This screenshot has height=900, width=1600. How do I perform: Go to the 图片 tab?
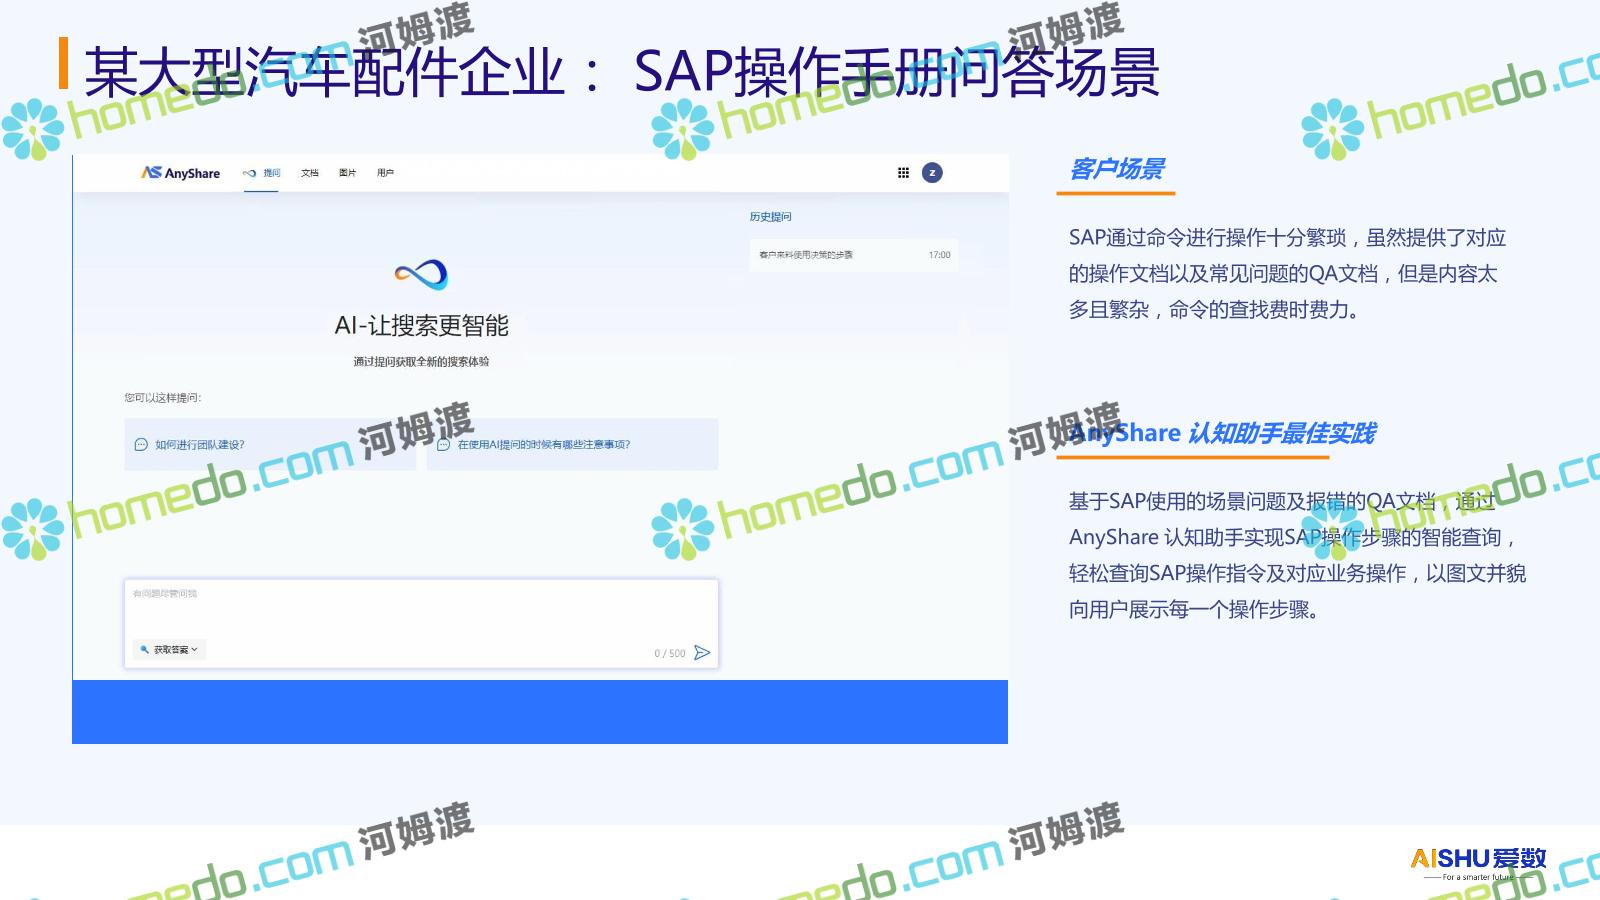pyautogui.click(x=347, y=173)
